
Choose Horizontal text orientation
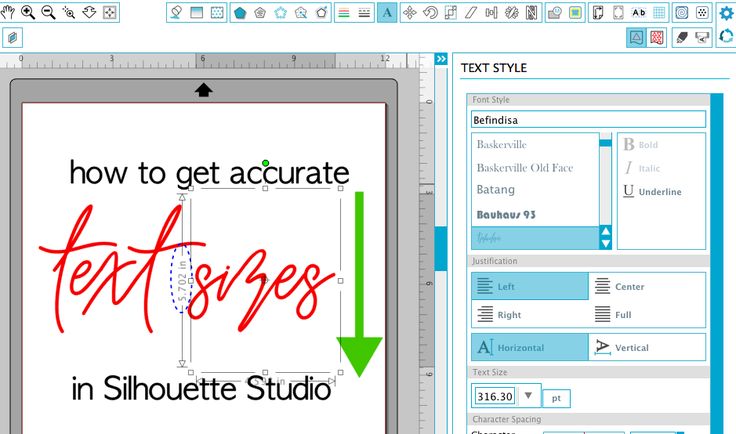coord(530,347)
